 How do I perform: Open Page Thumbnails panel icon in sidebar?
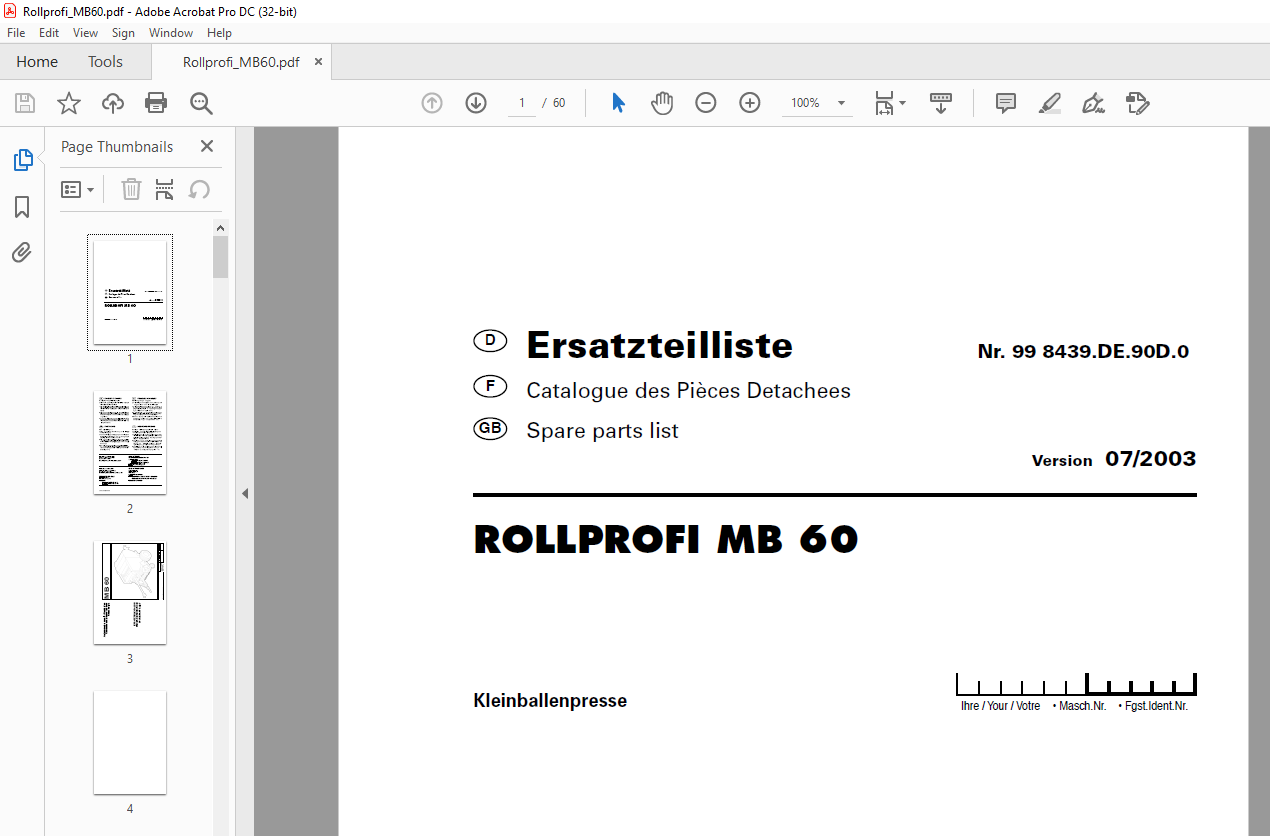point(22,160)
